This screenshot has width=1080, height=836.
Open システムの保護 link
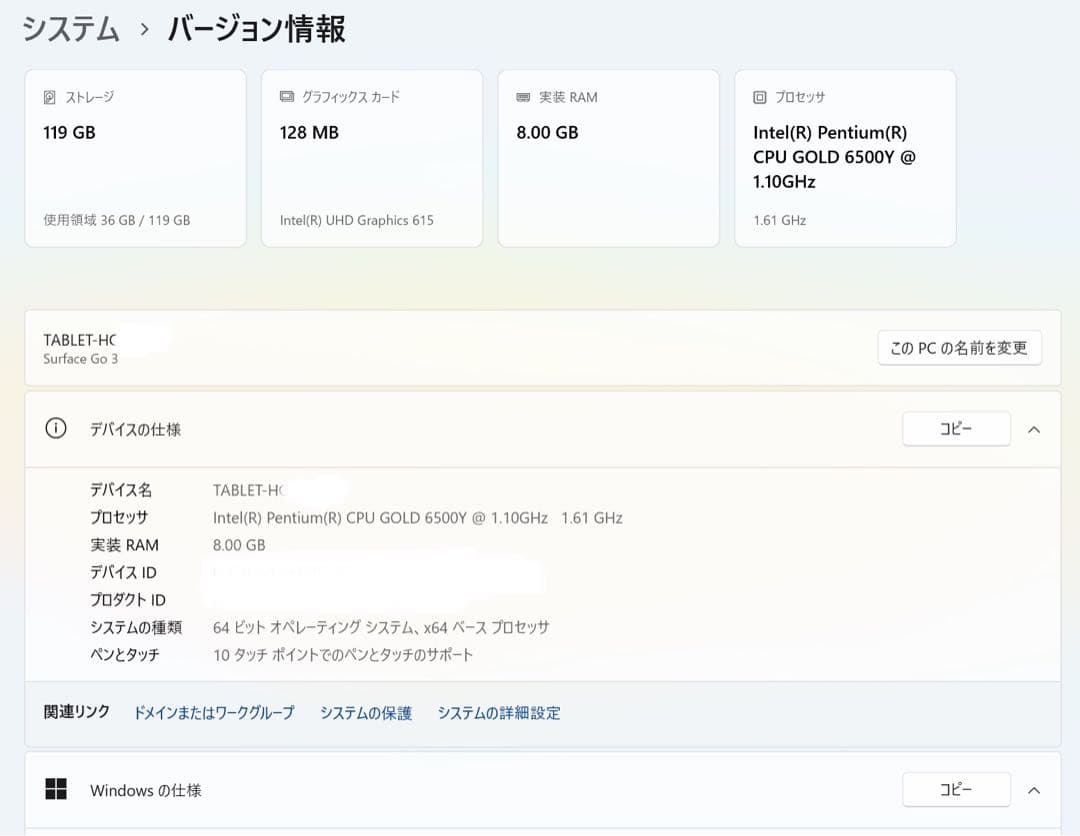364,713
